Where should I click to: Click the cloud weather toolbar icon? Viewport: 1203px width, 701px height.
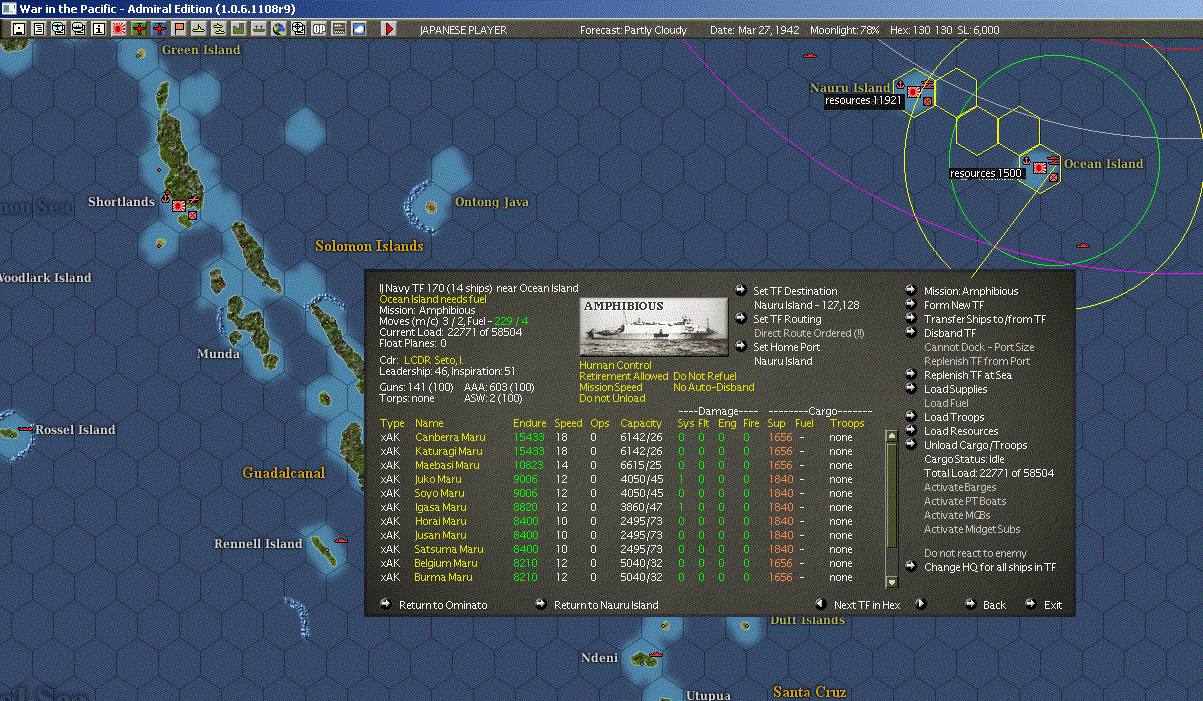tap(359, 30)
